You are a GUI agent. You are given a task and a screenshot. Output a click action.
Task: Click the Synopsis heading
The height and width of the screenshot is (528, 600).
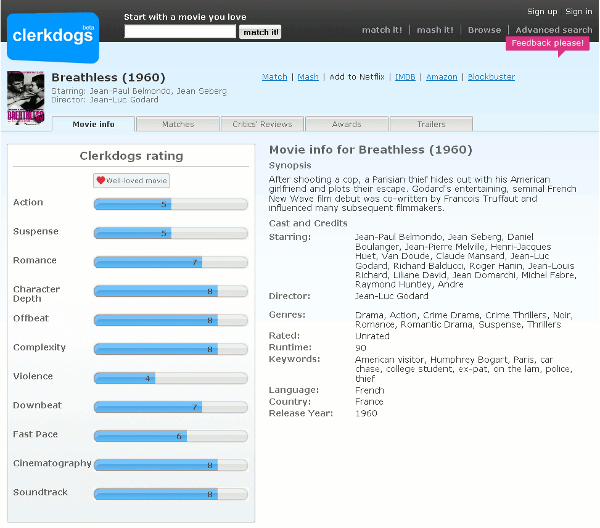(x=290, y=166)
